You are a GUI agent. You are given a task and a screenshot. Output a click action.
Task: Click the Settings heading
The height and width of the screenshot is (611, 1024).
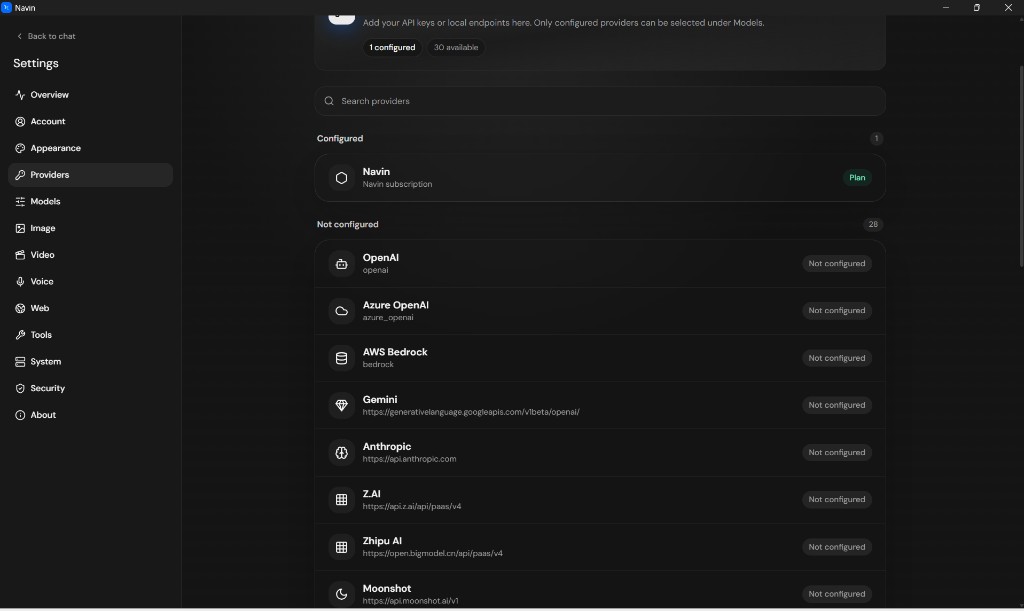36,63
